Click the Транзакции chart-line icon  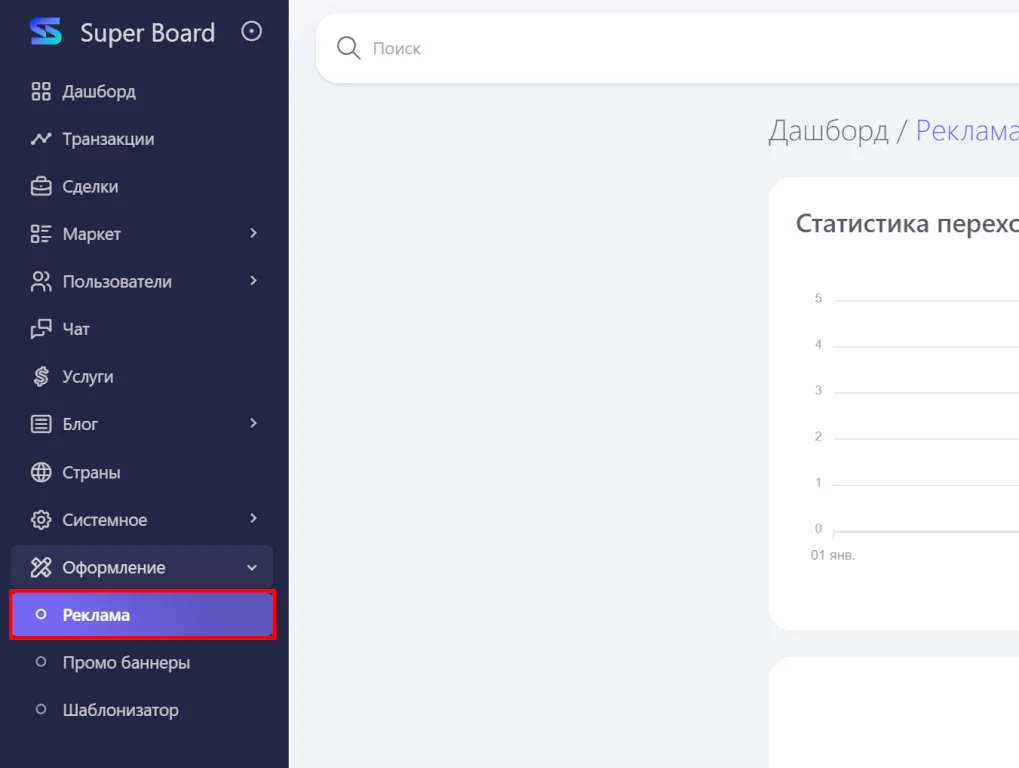41,139
